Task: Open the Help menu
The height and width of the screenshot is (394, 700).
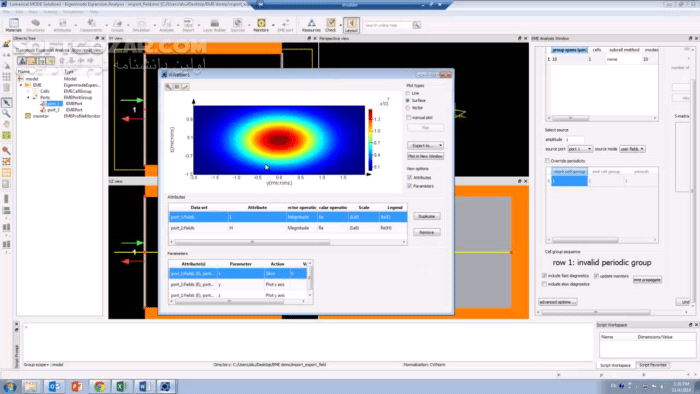Action: click(x=93, y=12)
